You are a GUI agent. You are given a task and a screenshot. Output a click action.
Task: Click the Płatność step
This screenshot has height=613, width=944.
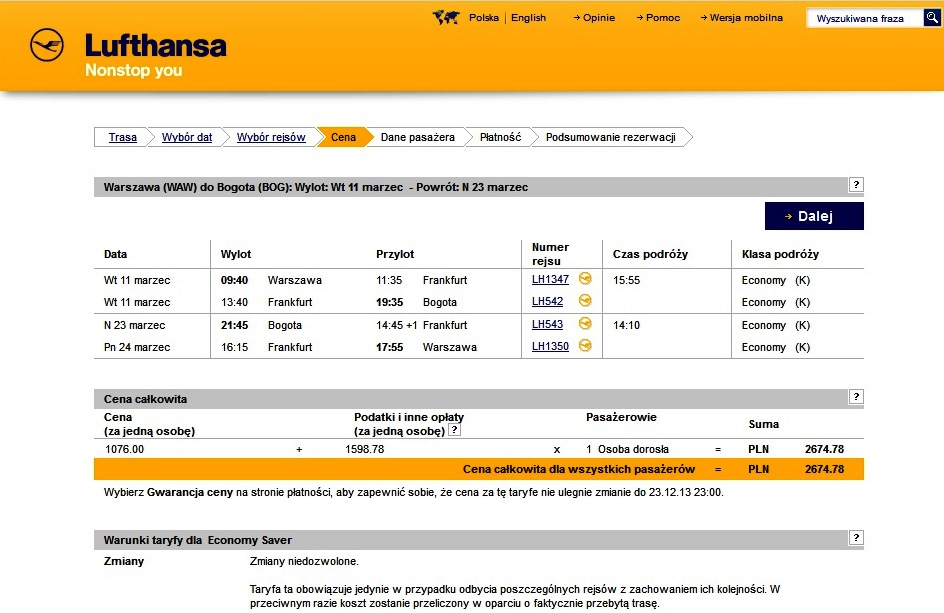point(500,137)
